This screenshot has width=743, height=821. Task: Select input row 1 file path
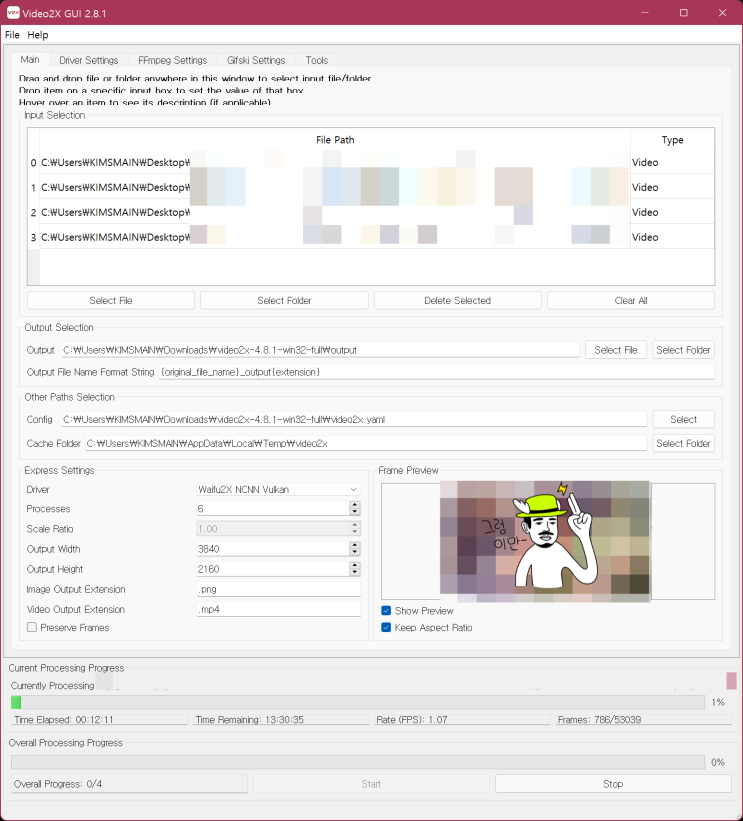335,187
